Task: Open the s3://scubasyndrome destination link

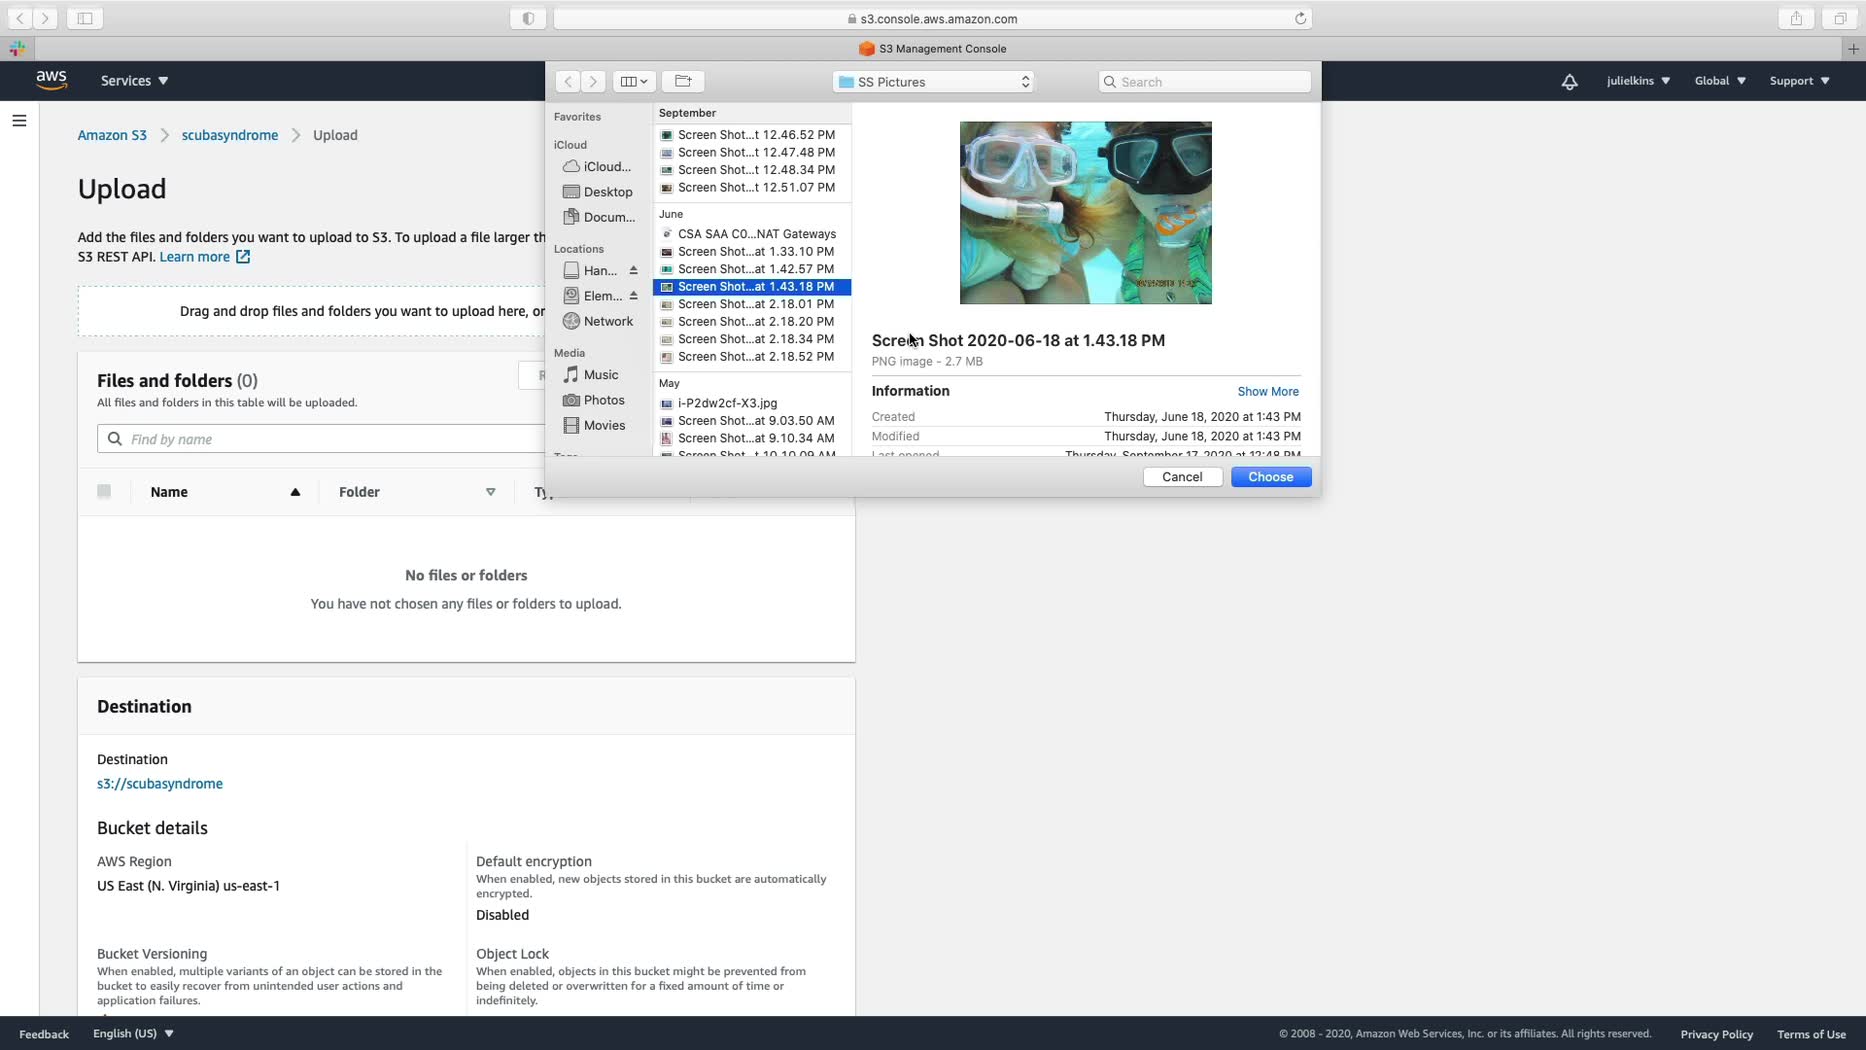Action: 160,784
